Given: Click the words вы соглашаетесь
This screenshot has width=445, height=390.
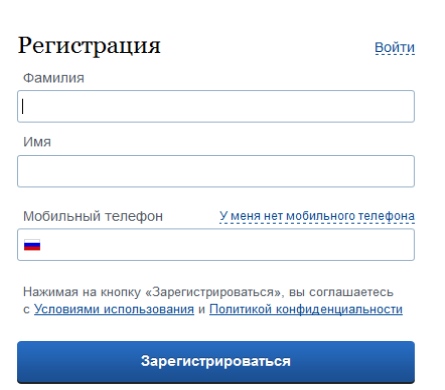Looking at the screenshot, I should pyautogui.click(x=341, y=292).
